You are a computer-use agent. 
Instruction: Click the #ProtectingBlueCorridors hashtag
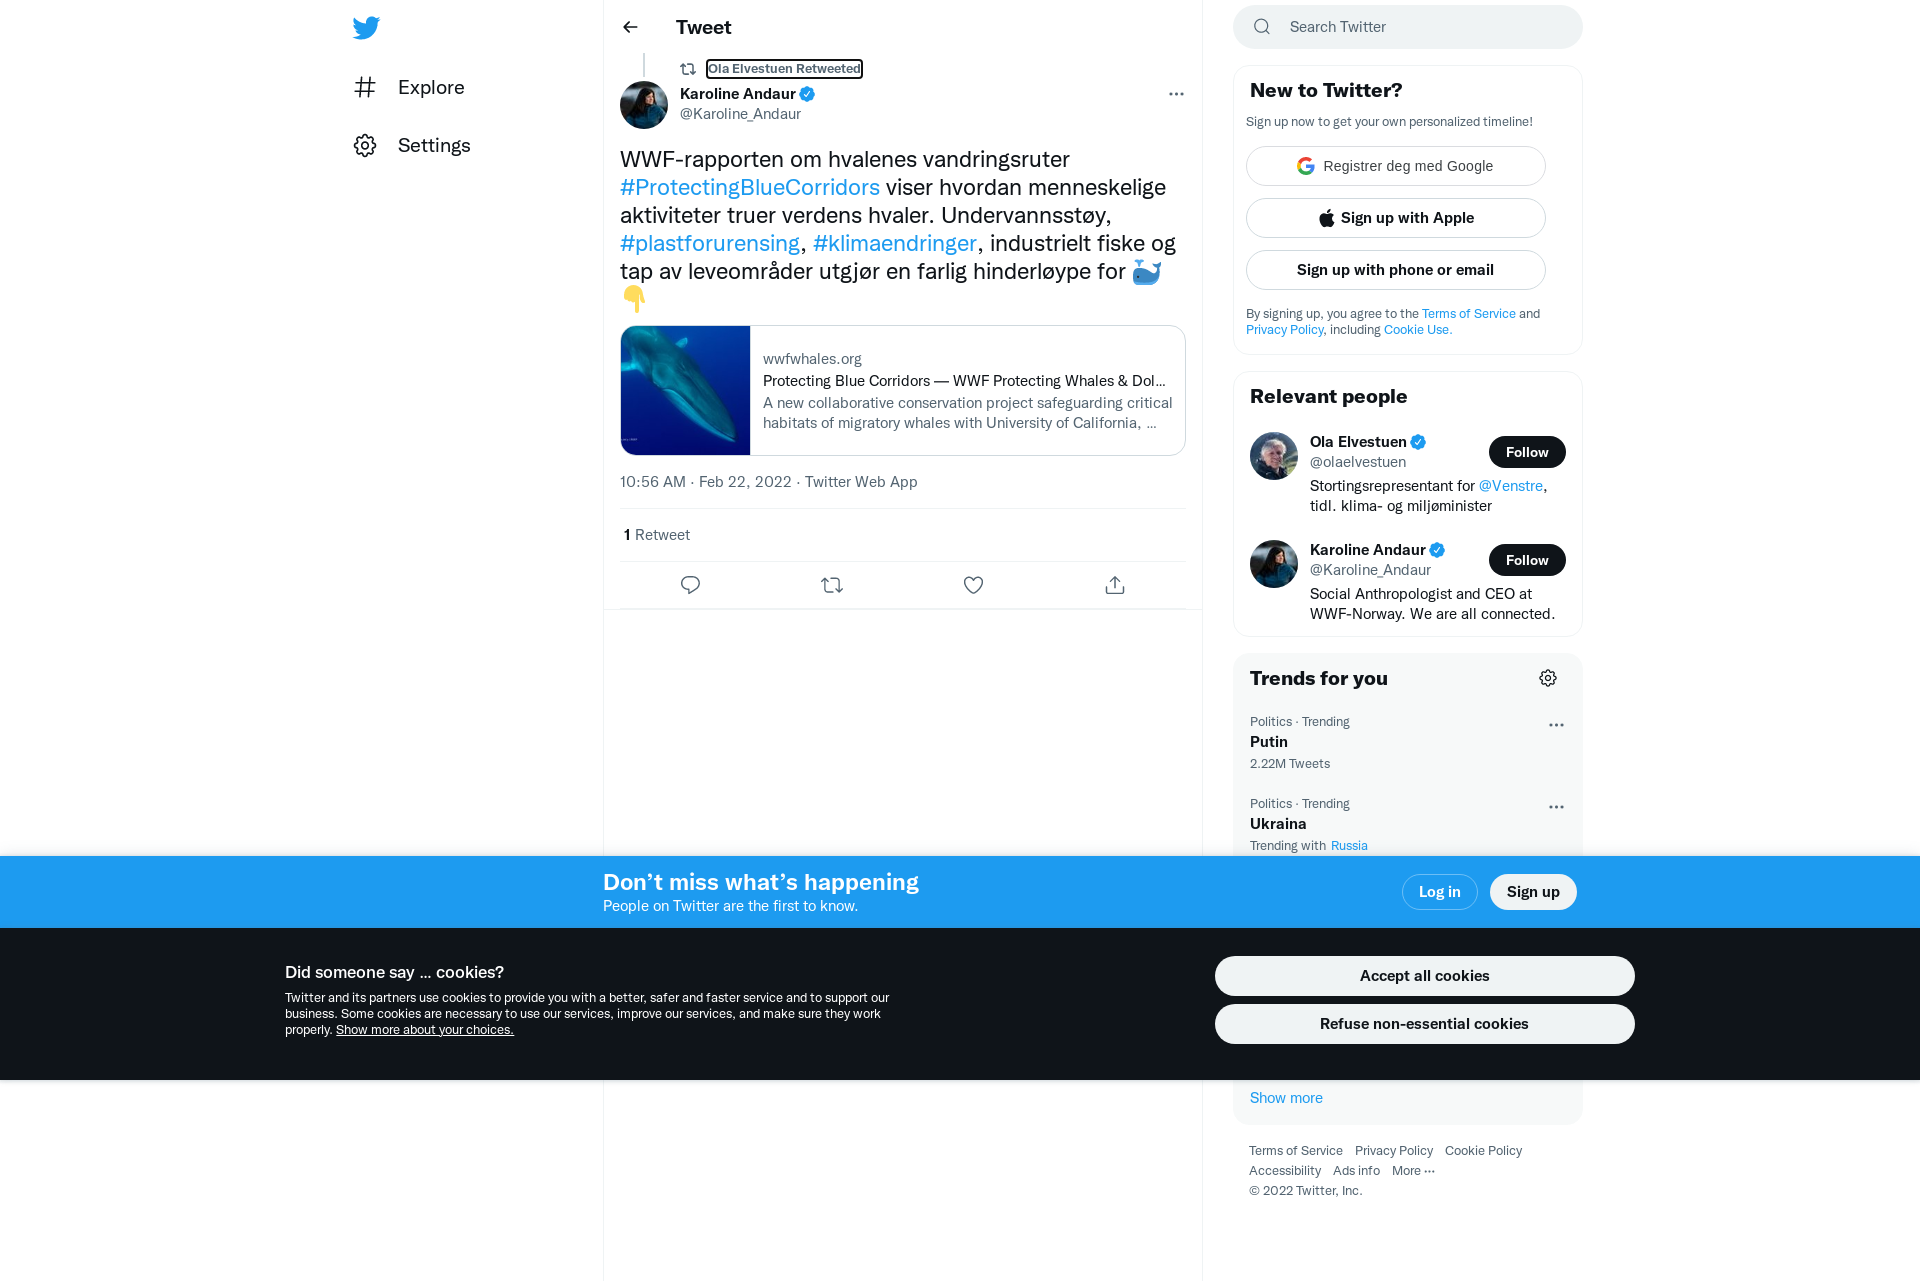click(x=750, y=187)
